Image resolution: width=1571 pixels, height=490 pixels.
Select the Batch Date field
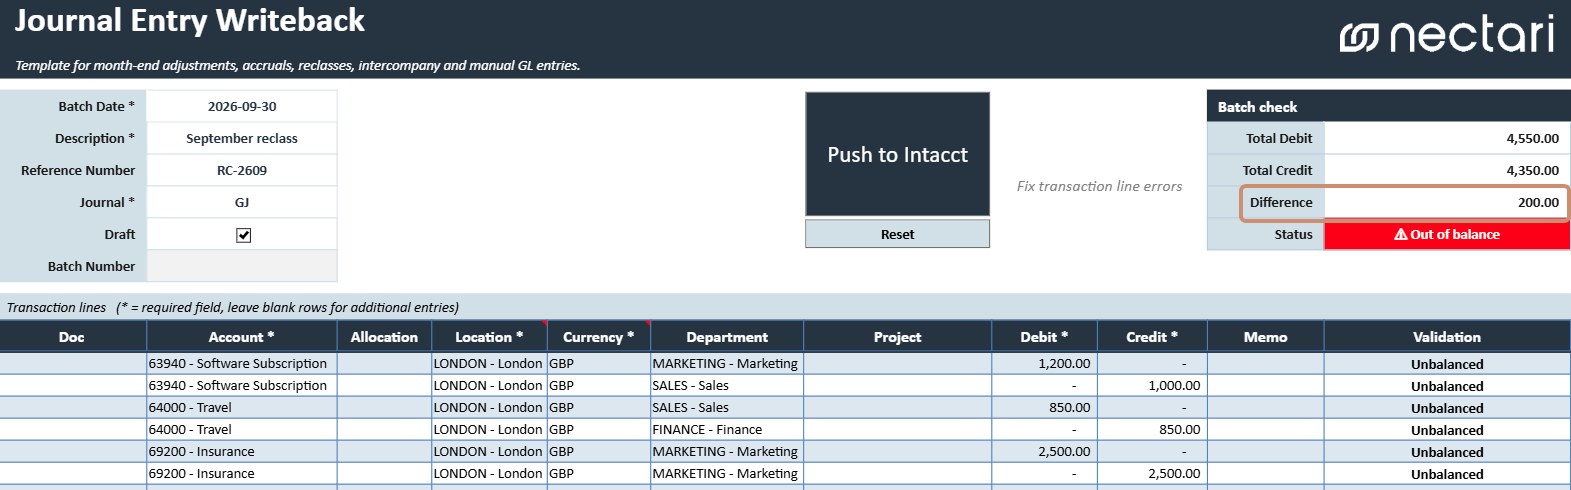[x=242, y=106]
